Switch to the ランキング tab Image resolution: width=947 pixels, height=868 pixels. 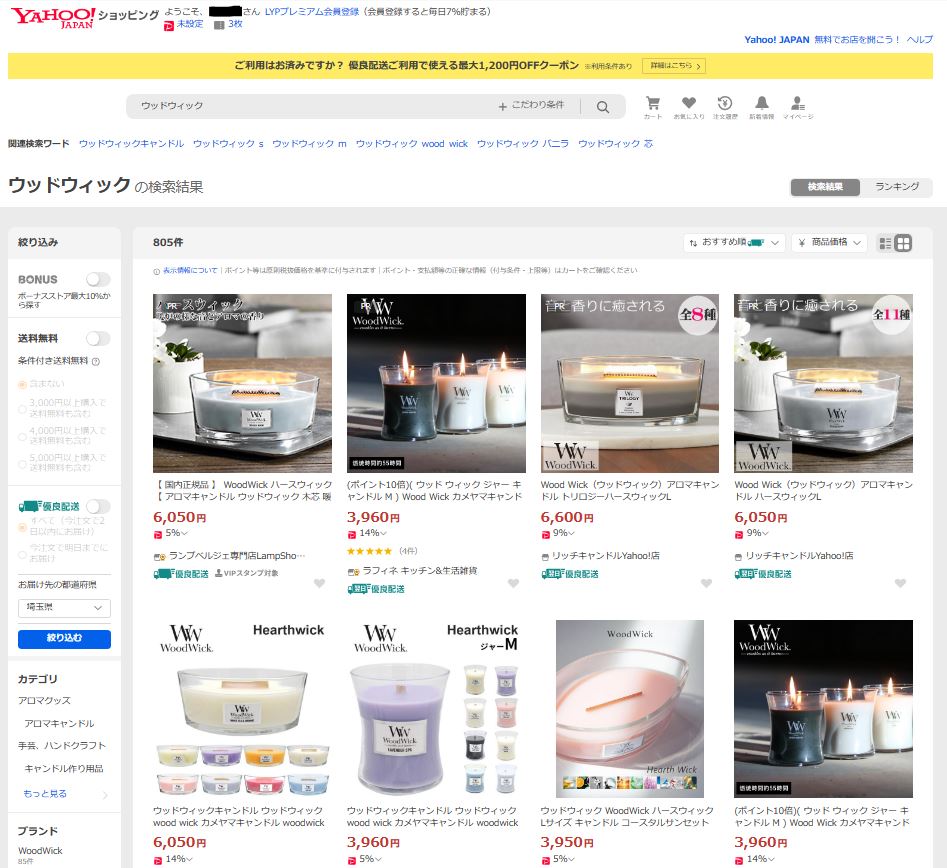coord(897,187)
